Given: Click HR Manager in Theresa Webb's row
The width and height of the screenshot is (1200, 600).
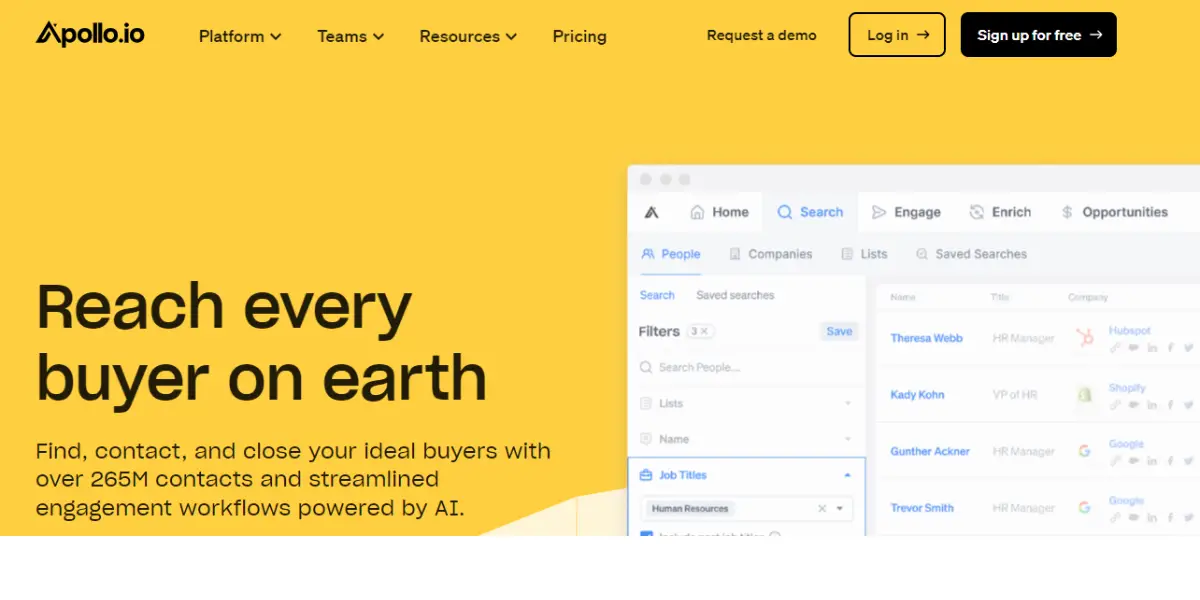Looking at the screenshot, I should pyautogui.click(x=1023, y=338).
